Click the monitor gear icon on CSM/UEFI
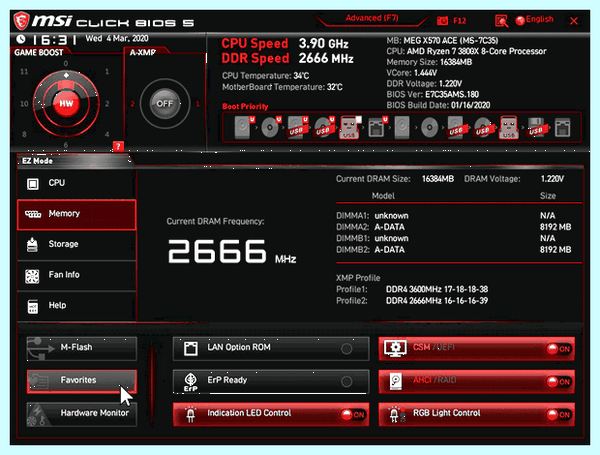 click(395, 348)
